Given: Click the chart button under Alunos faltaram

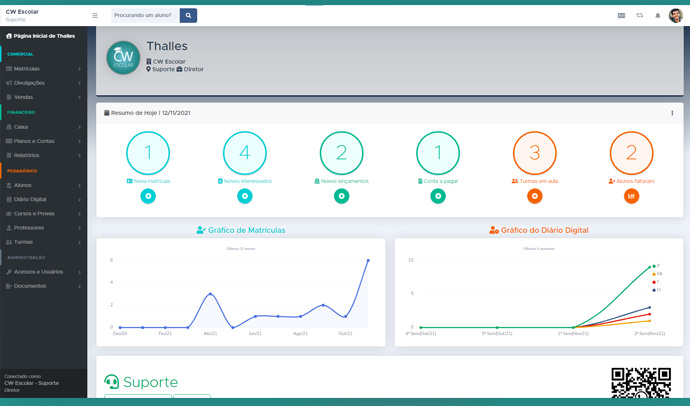Looking at the screenshot, I should tap(631, 196).
